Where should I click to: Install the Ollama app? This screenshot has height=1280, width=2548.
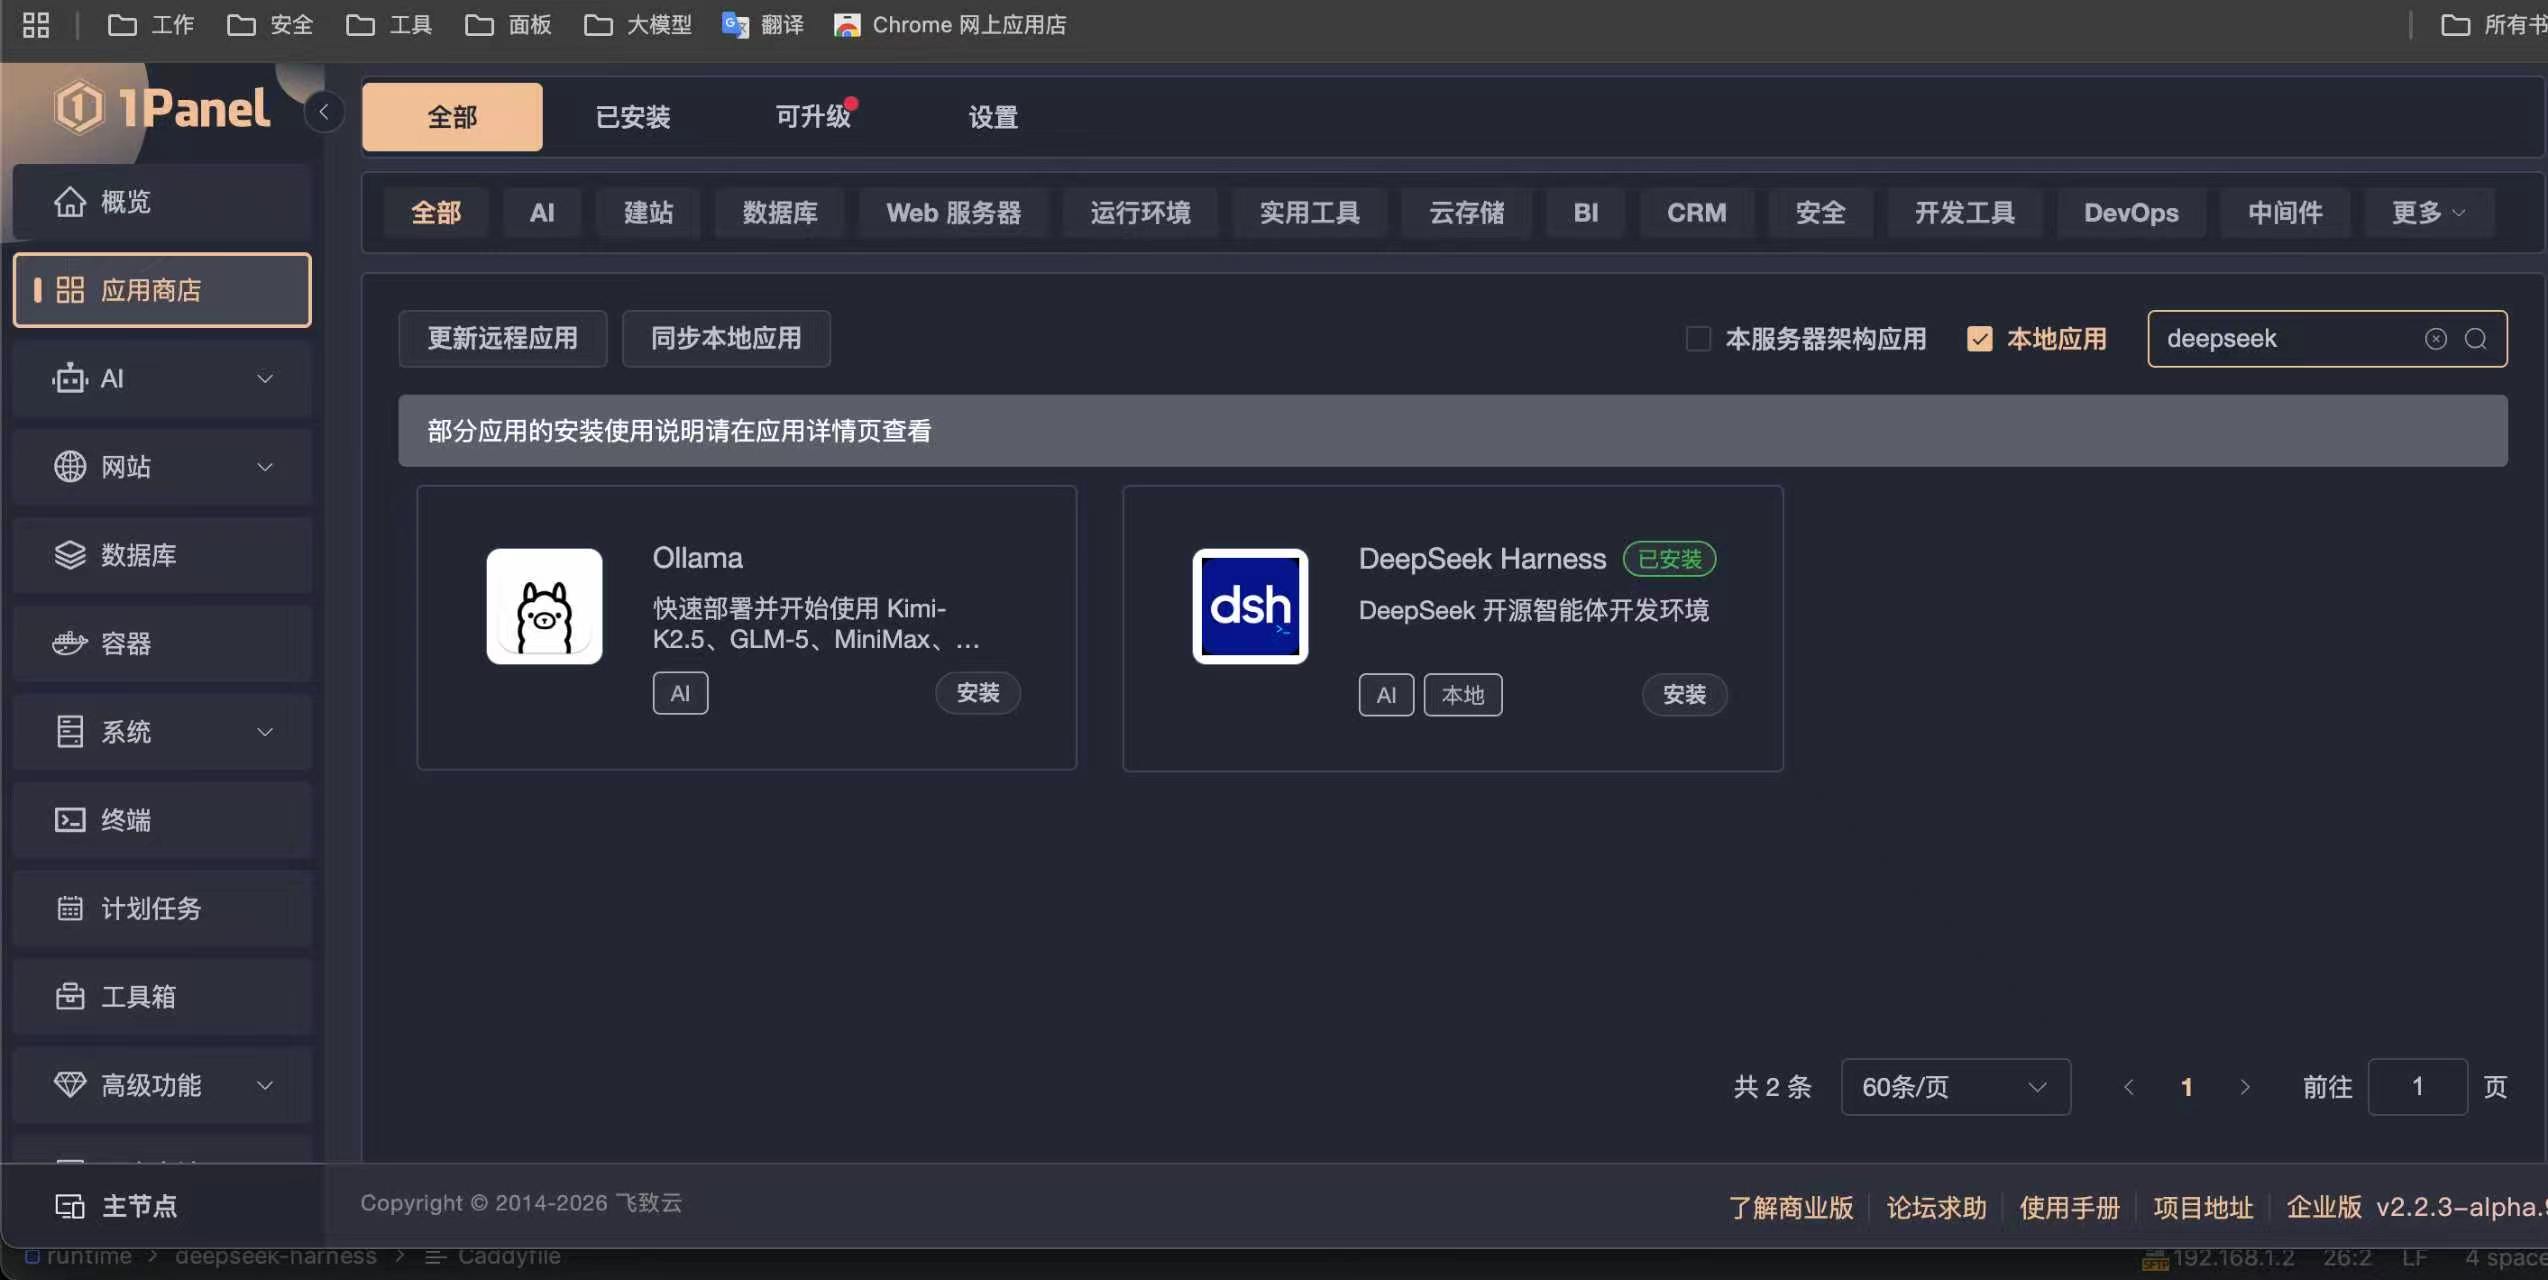pos(977,693)
